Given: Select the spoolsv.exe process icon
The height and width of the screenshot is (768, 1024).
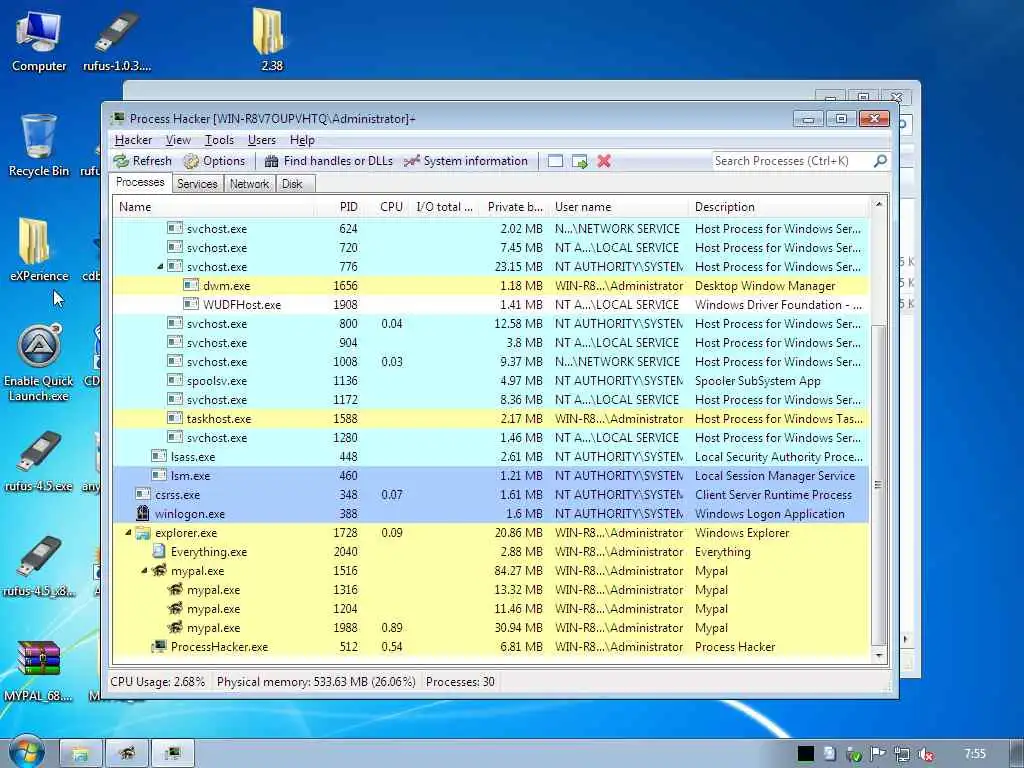Looking at the screenshot, I should pyautogui.click(x=175, y=380).
